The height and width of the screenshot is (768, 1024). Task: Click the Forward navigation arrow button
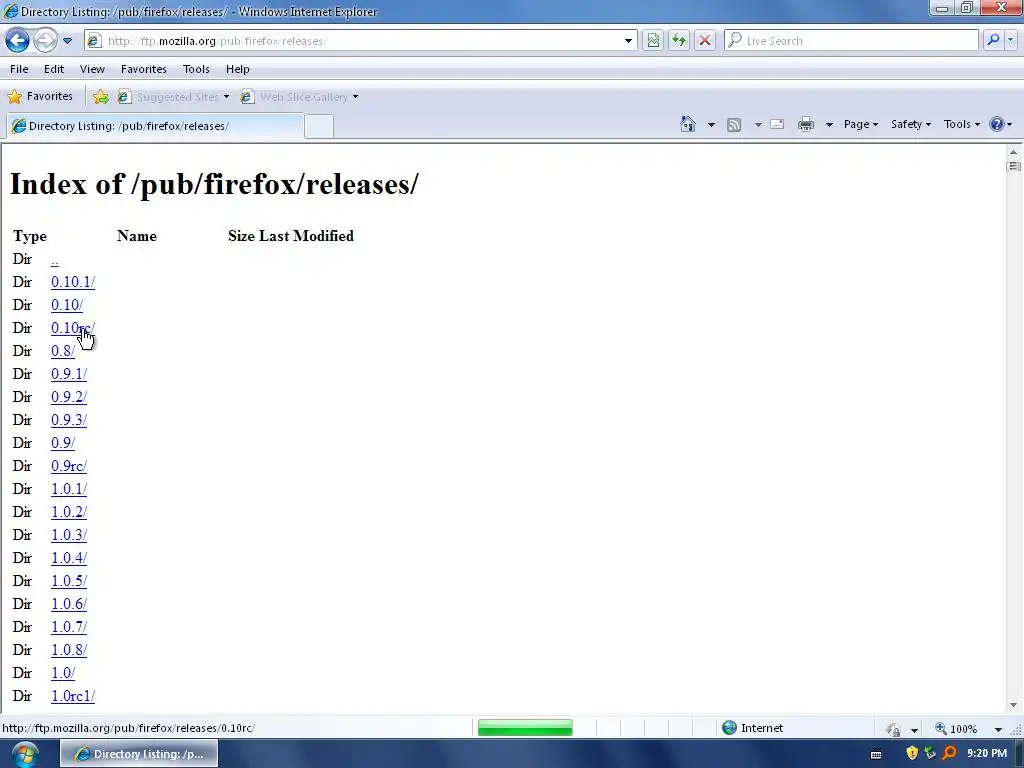coord(45,40)
